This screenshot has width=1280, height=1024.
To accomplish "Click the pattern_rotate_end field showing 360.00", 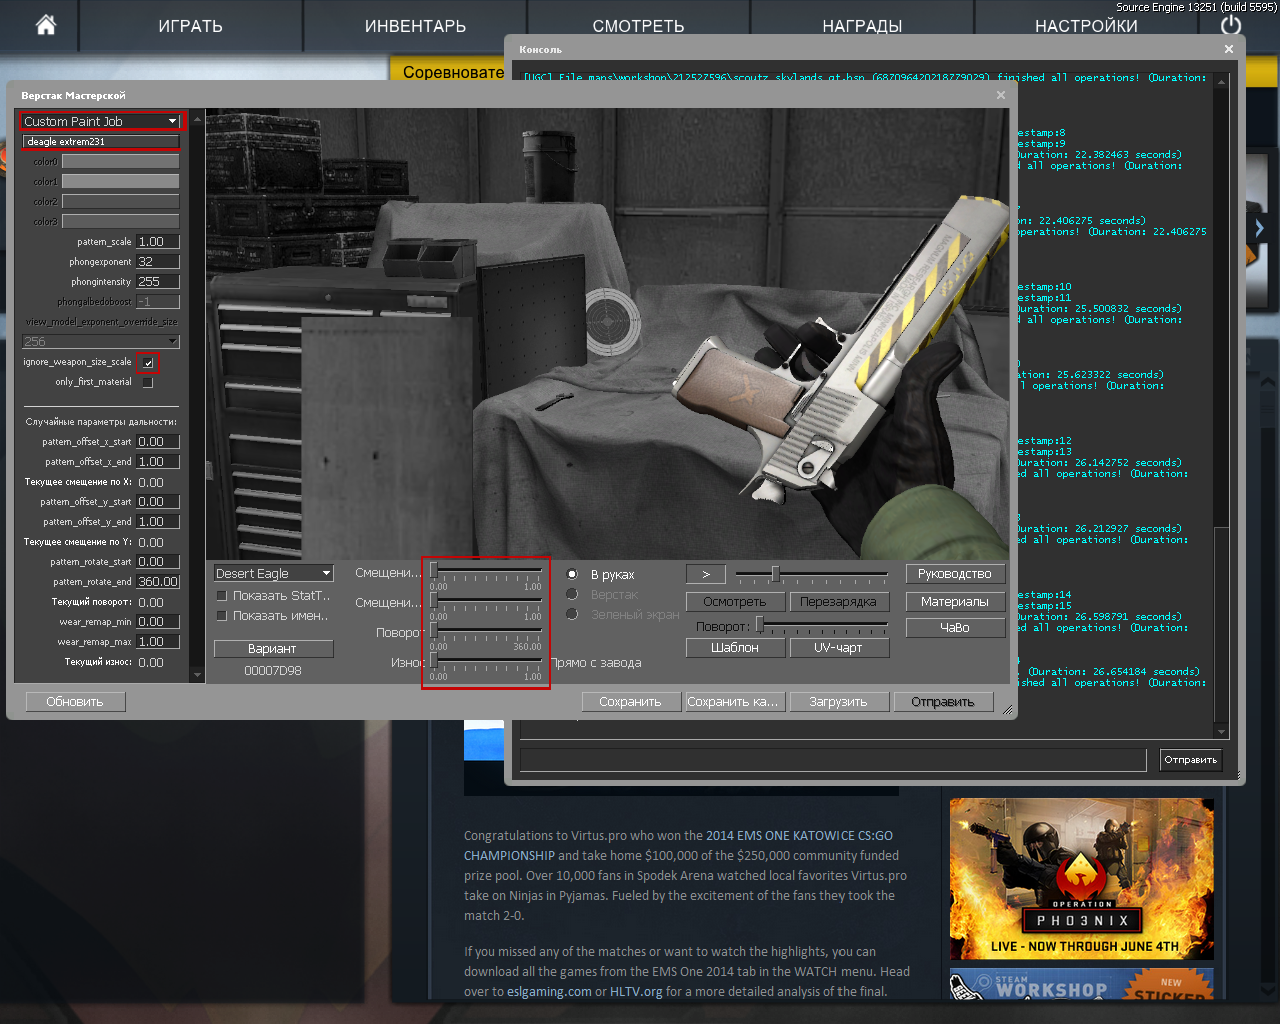I will (x=158, y=581).
